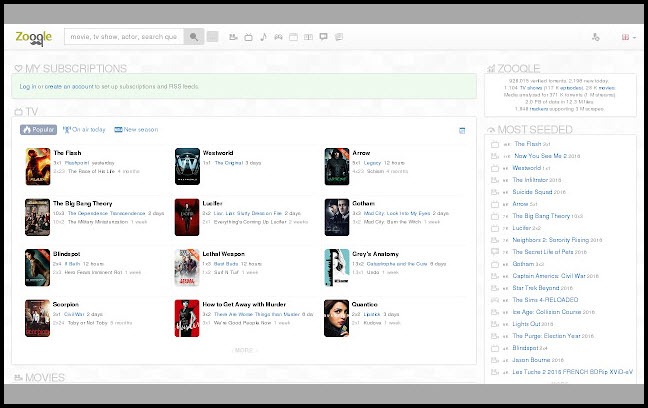Click the magnifier search button
Viewport: 648px width, 408px height.
194,37
